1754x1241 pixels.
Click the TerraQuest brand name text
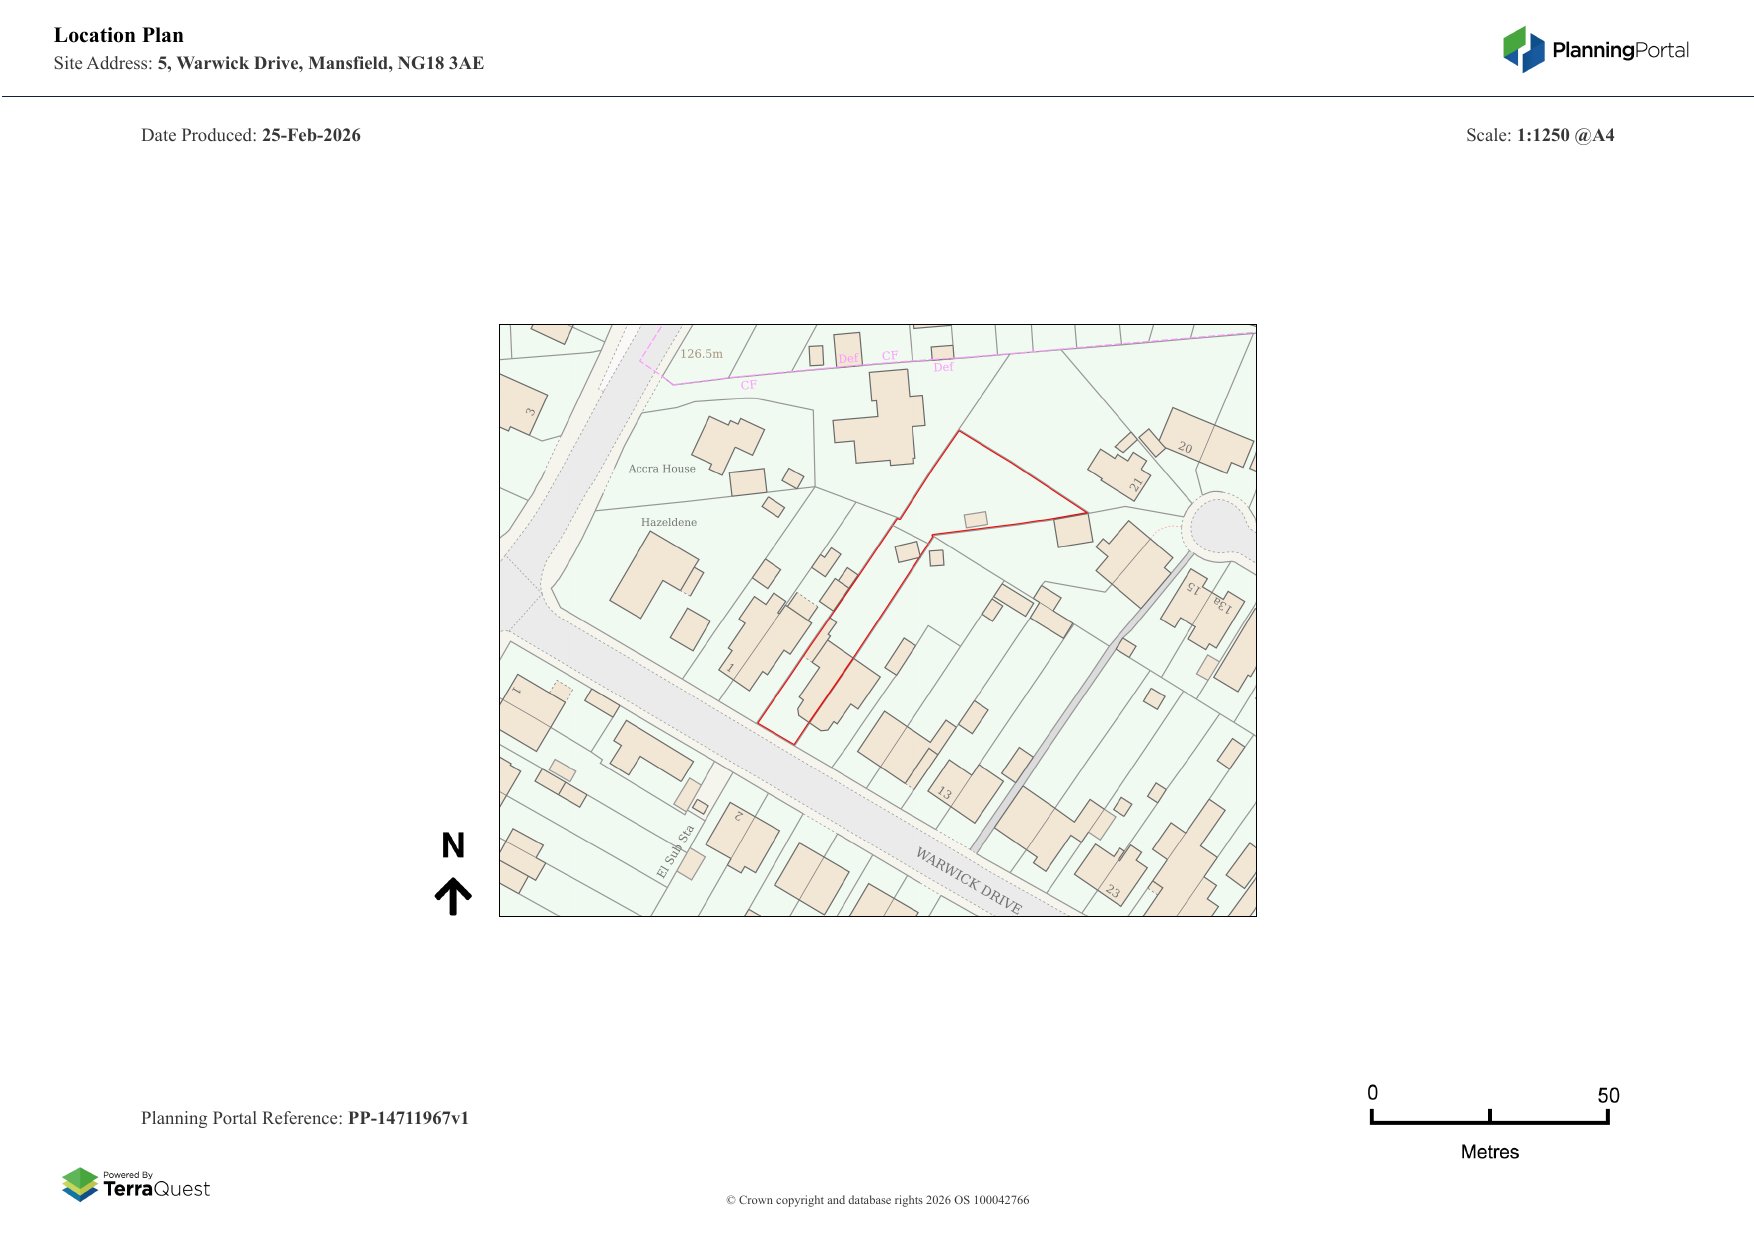(x=157, y=1189)
